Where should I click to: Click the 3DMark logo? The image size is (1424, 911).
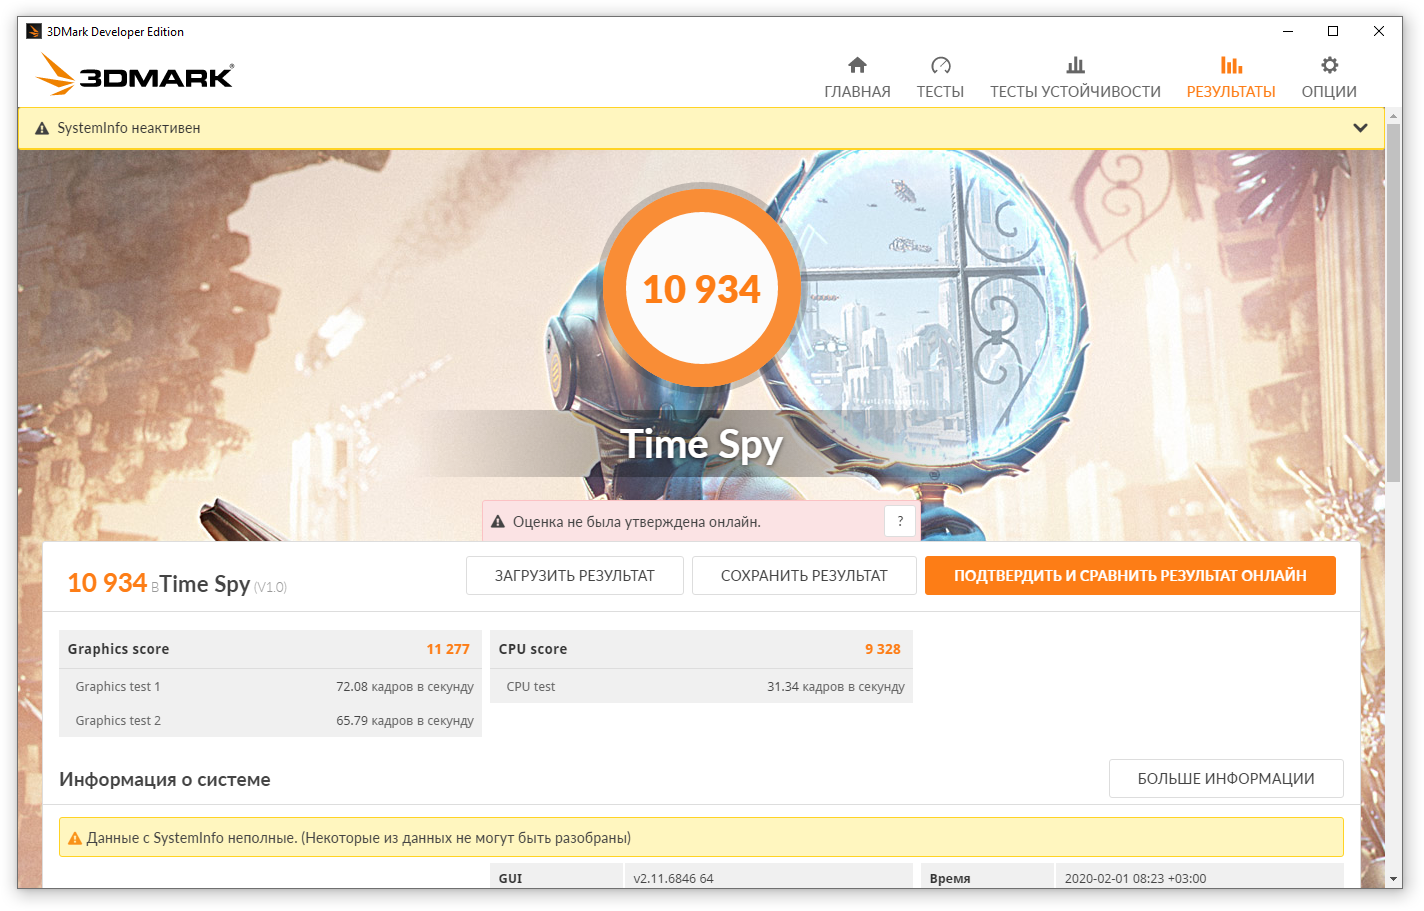(x=135, y=75)
